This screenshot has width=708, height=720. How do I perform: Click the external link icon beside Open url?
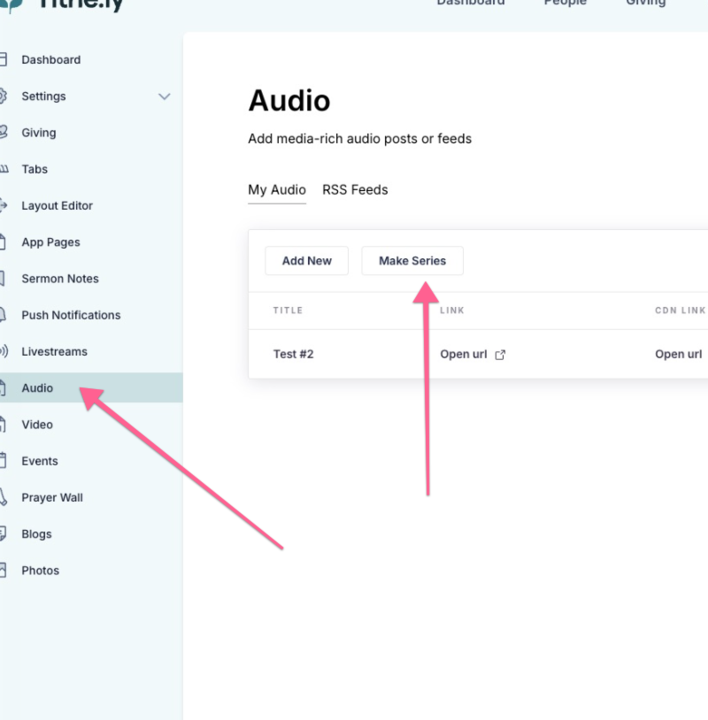[x=500, y=355]
